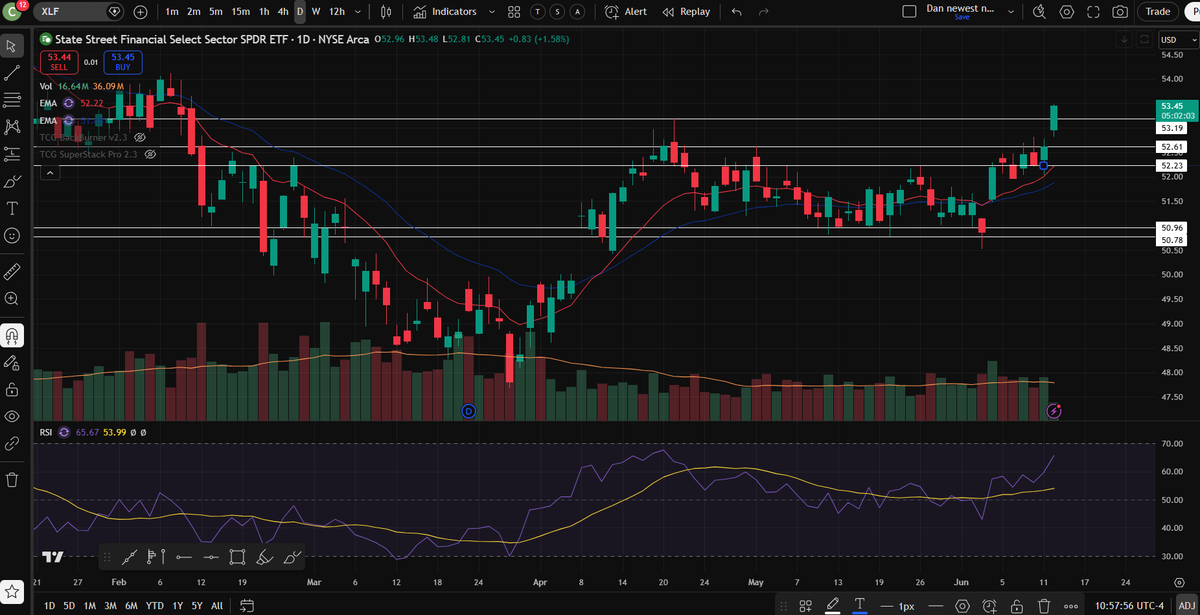Select the 12h timeframe

pos(337,12)
